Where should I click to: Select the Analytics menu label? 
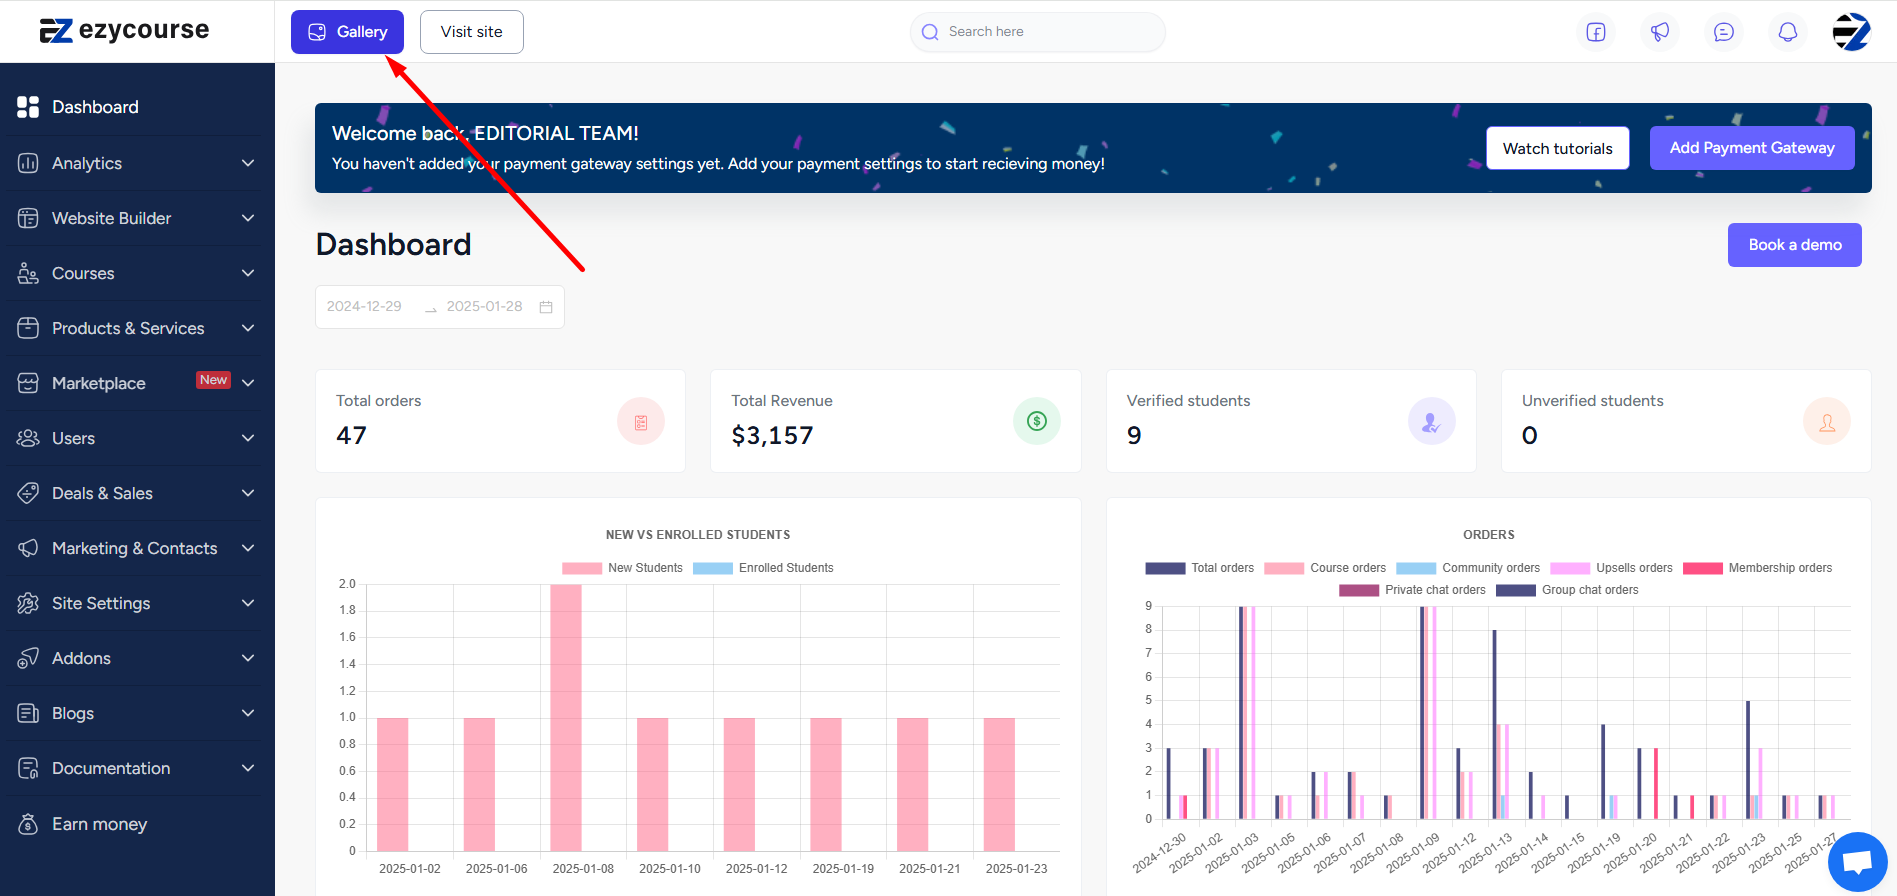click(87, 163)
